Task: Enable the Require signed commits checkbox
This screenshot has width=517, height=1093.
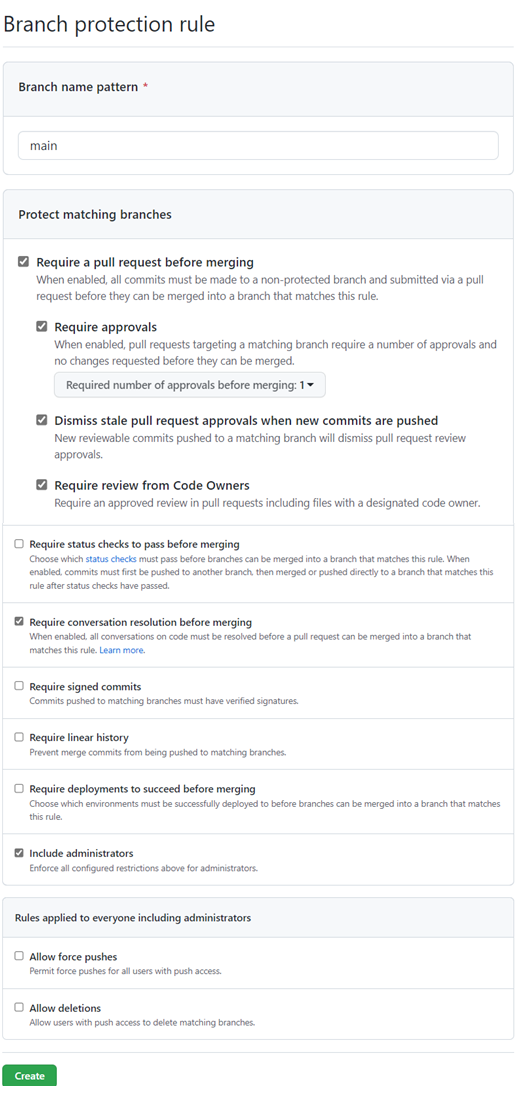Action: click(20, 686)
